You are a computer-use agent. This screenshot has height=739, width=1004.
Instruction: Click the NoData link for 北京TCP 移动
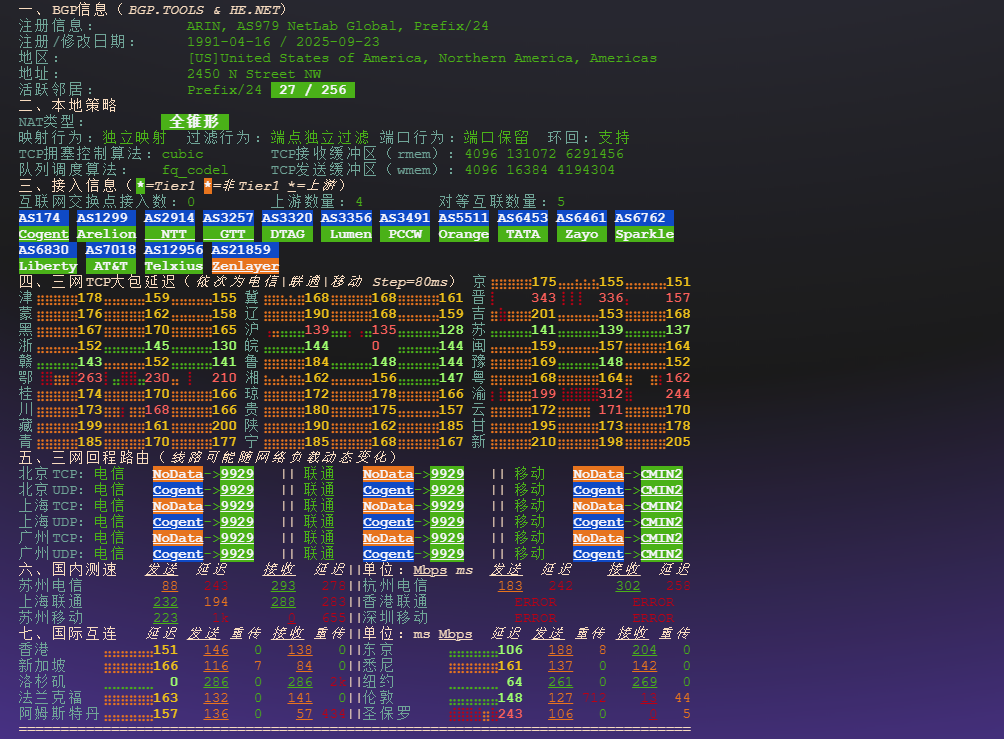[x=599, y=474]
